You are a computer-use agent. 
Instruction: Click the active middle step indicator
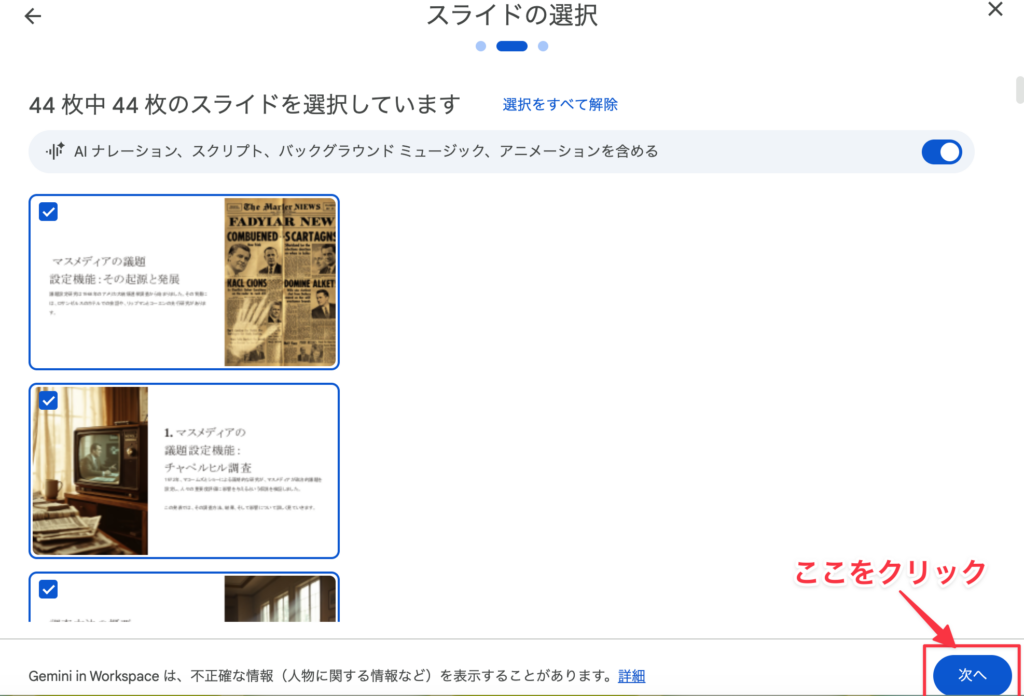pyautogui.click(x=512, y=46)
